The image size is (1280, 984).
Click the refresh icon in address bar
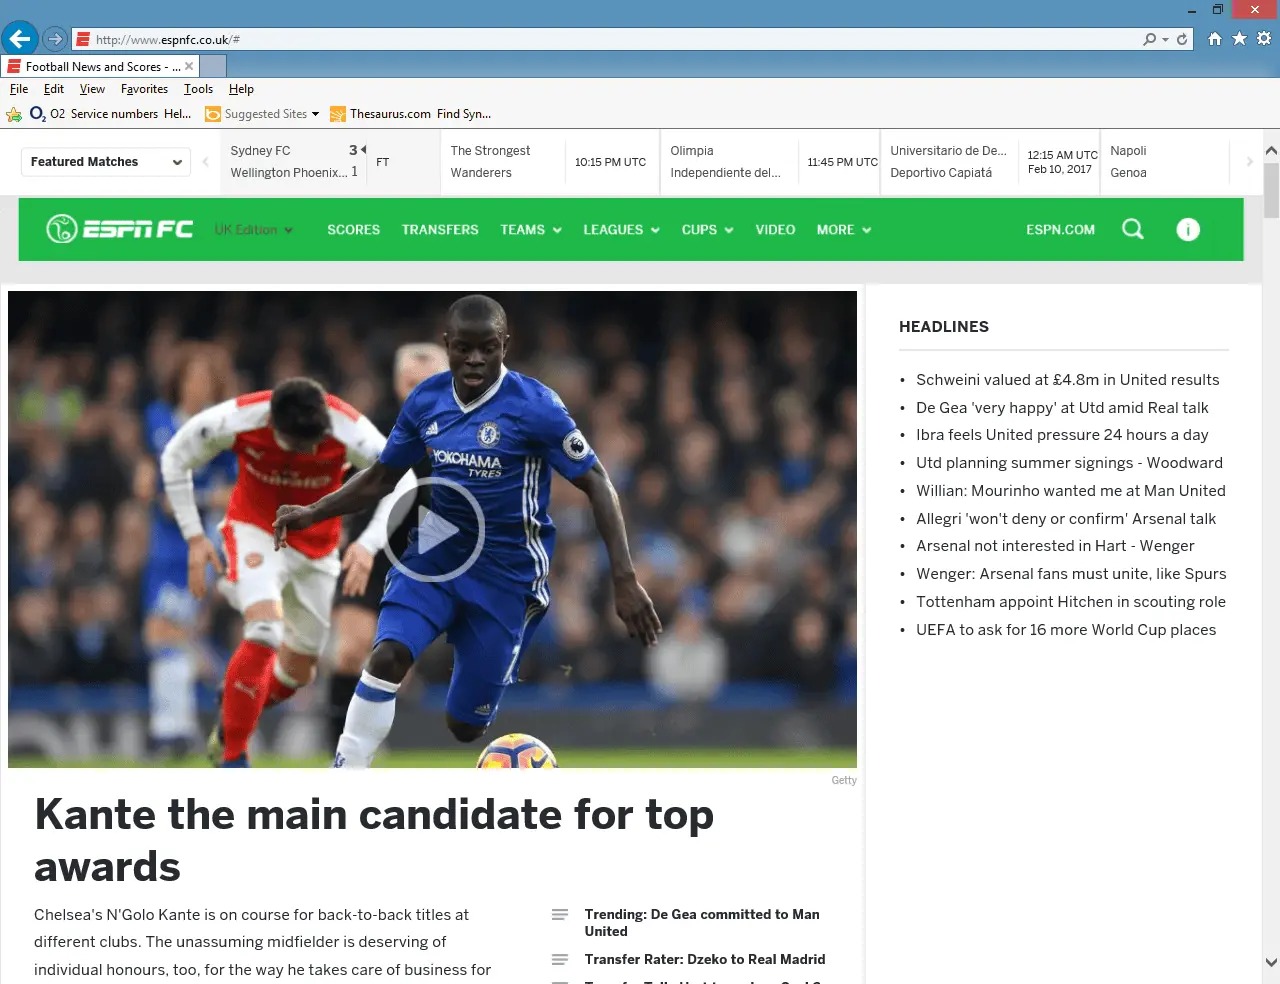click(x=1182, y=40)
